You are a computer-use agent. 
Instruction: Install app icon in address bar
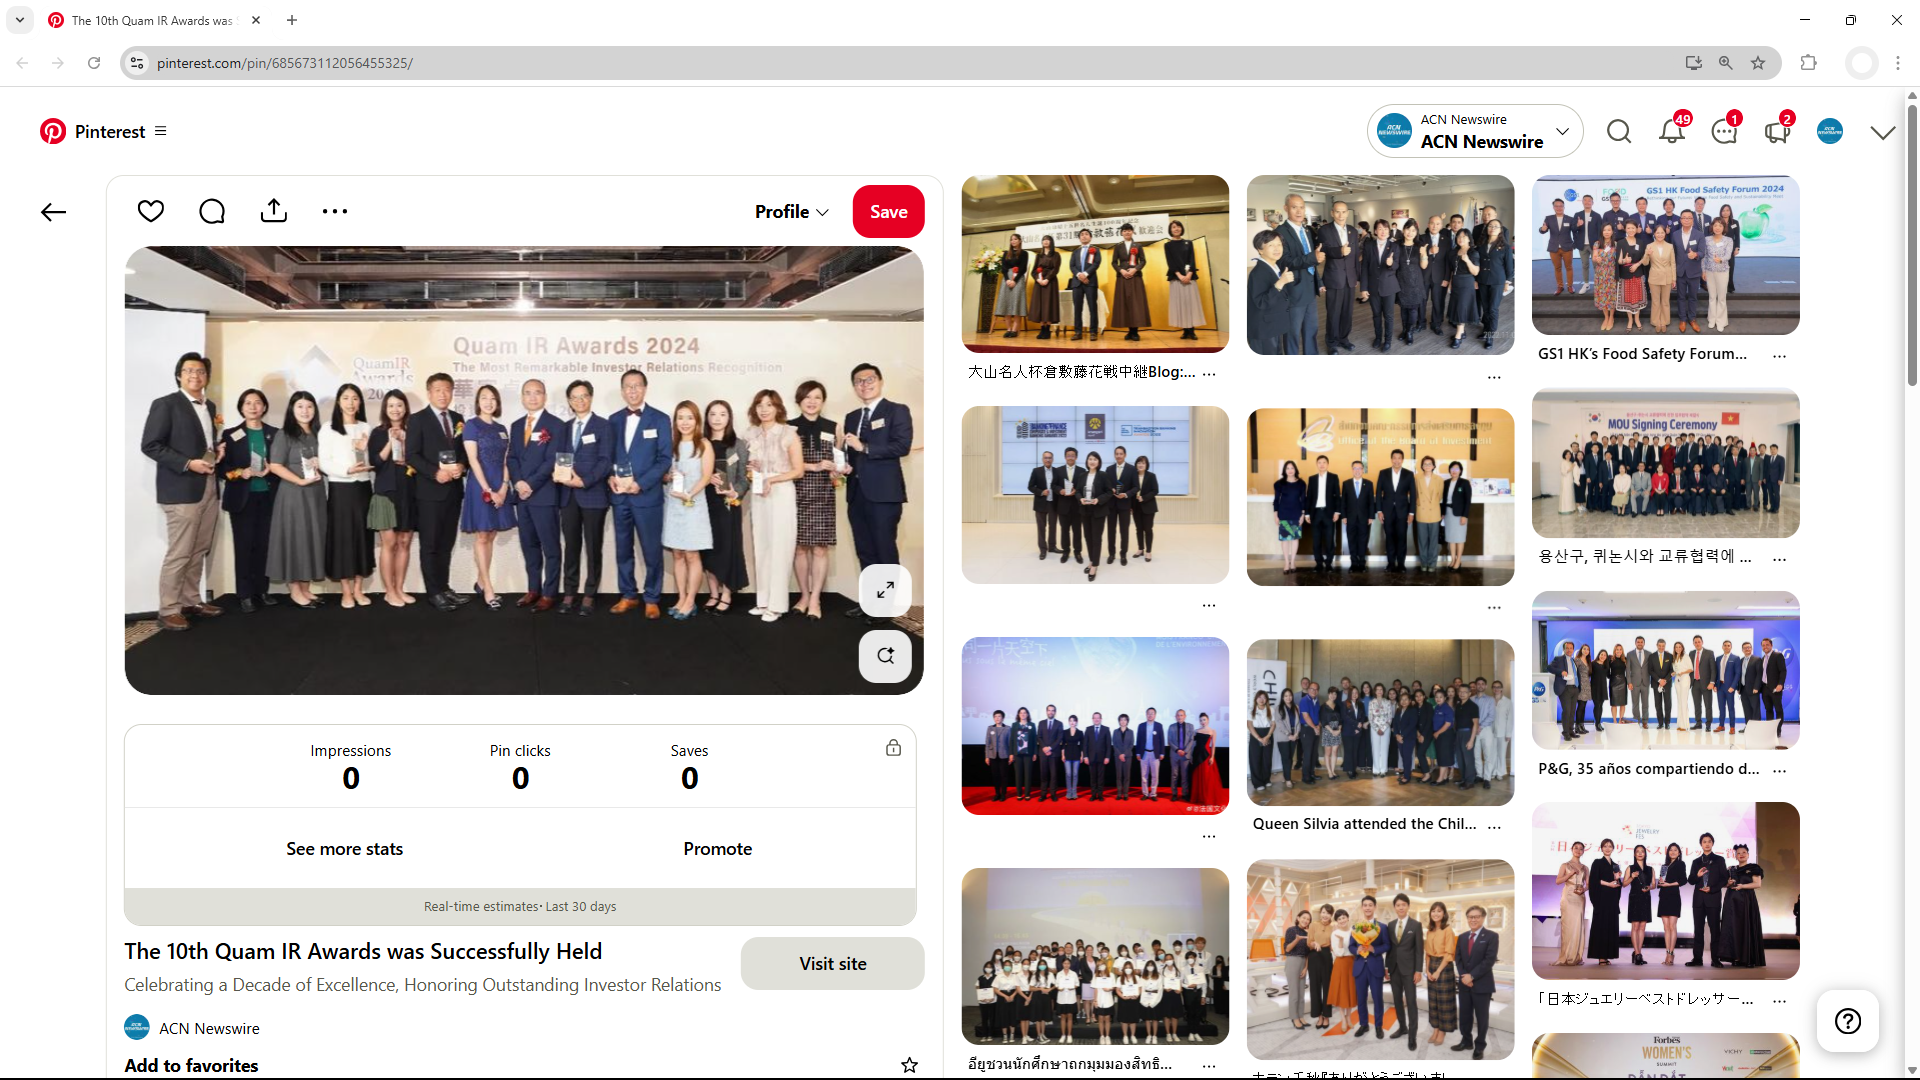(1694, 63)
